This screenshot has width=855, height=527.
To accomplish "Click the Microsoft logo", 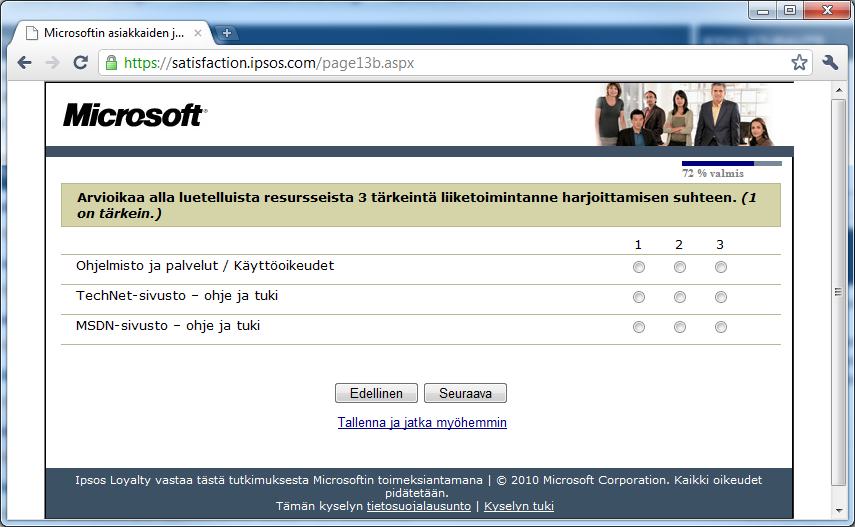I will tap(134, 116).
